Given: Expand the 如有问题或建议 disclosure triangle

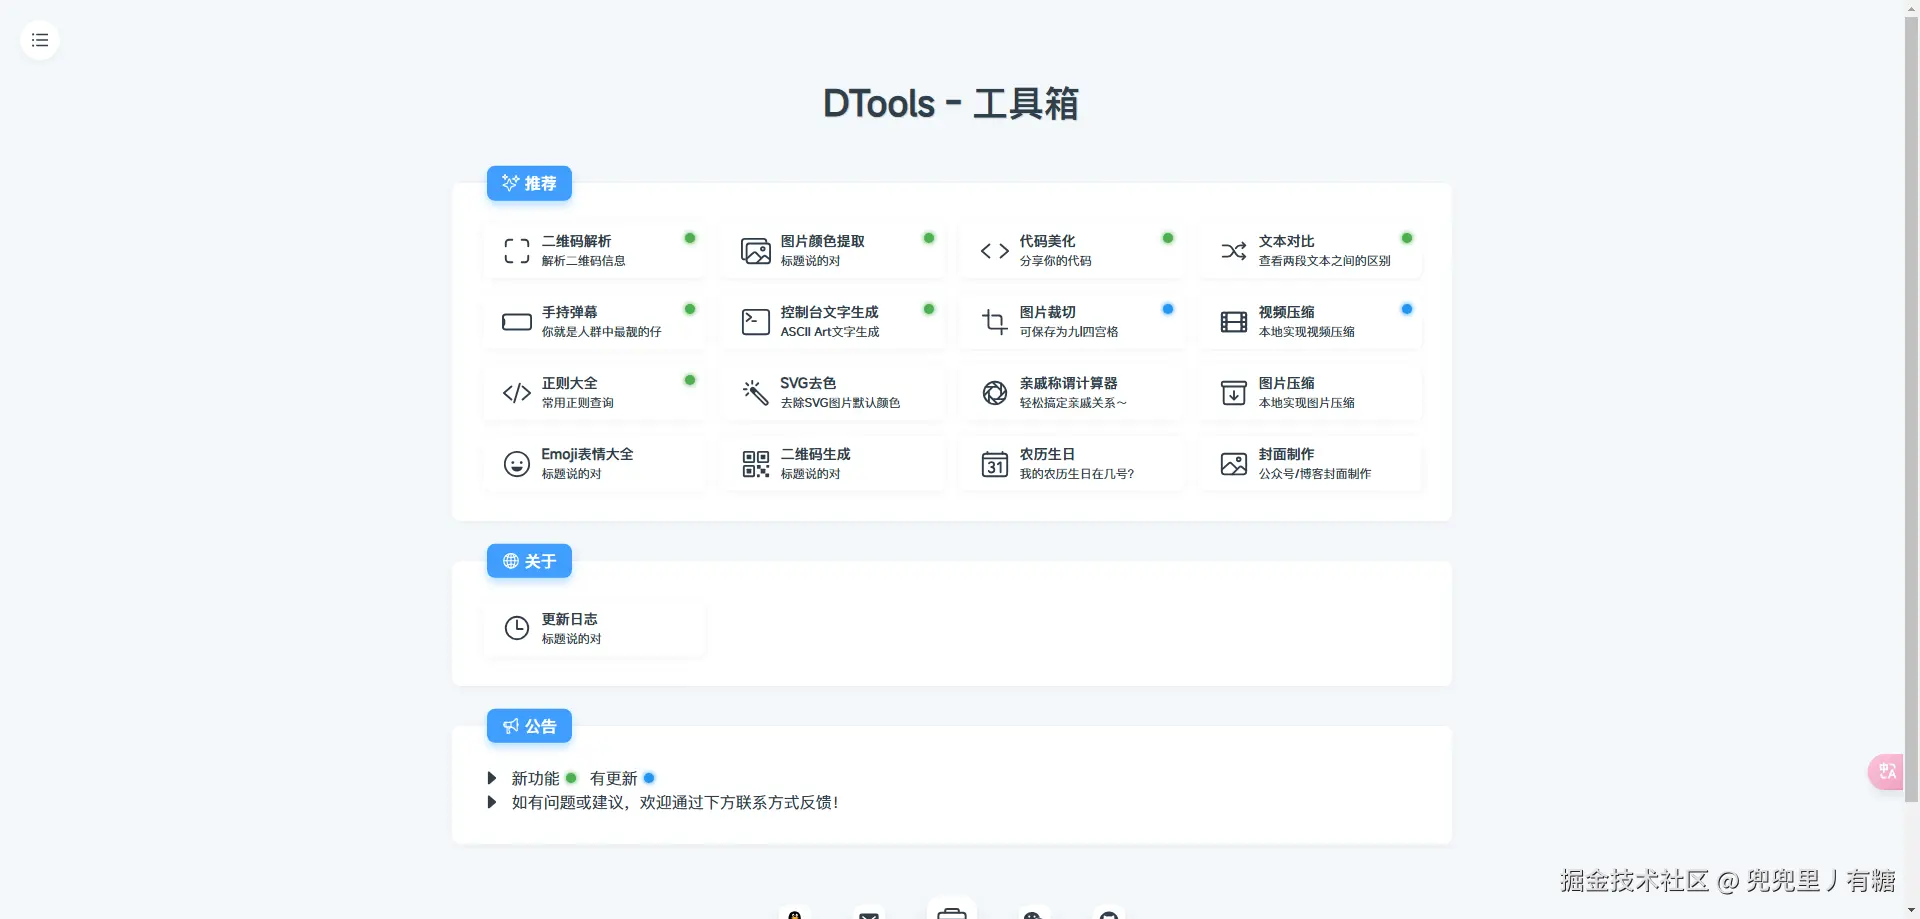Looking at the screenshot, I should point(492,802).
